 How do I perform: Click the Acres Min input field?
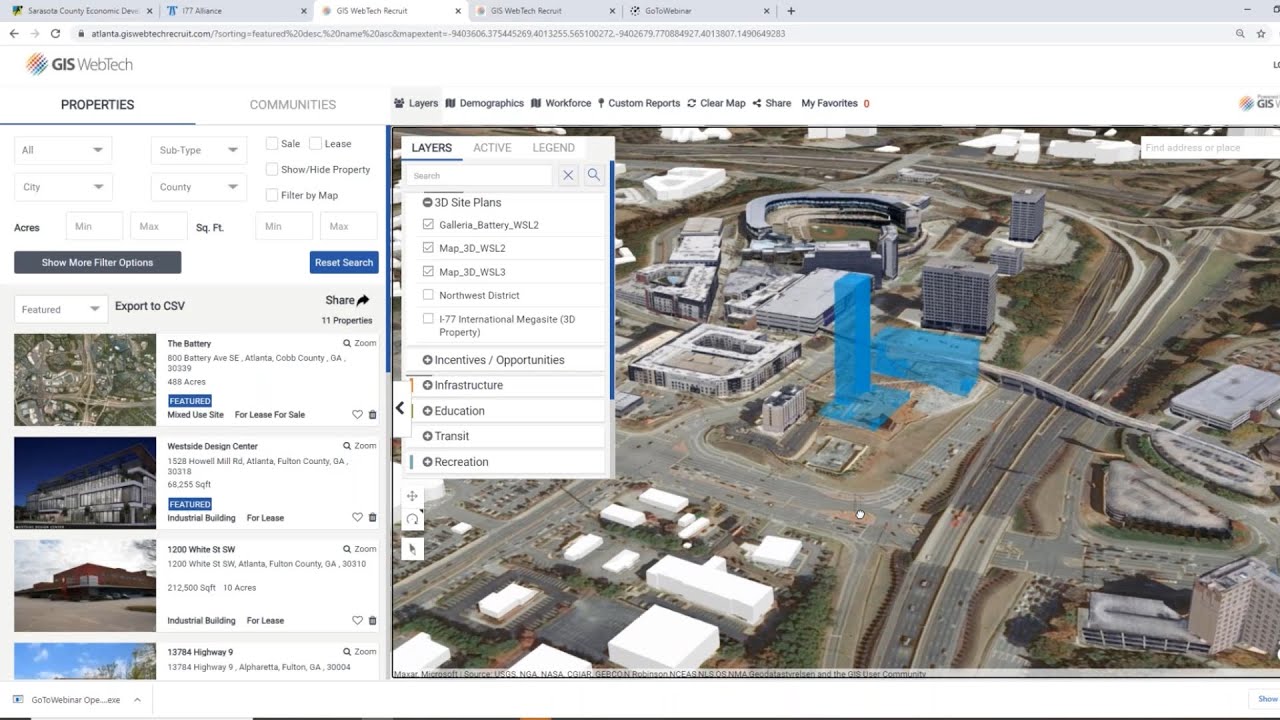point(94,226)
